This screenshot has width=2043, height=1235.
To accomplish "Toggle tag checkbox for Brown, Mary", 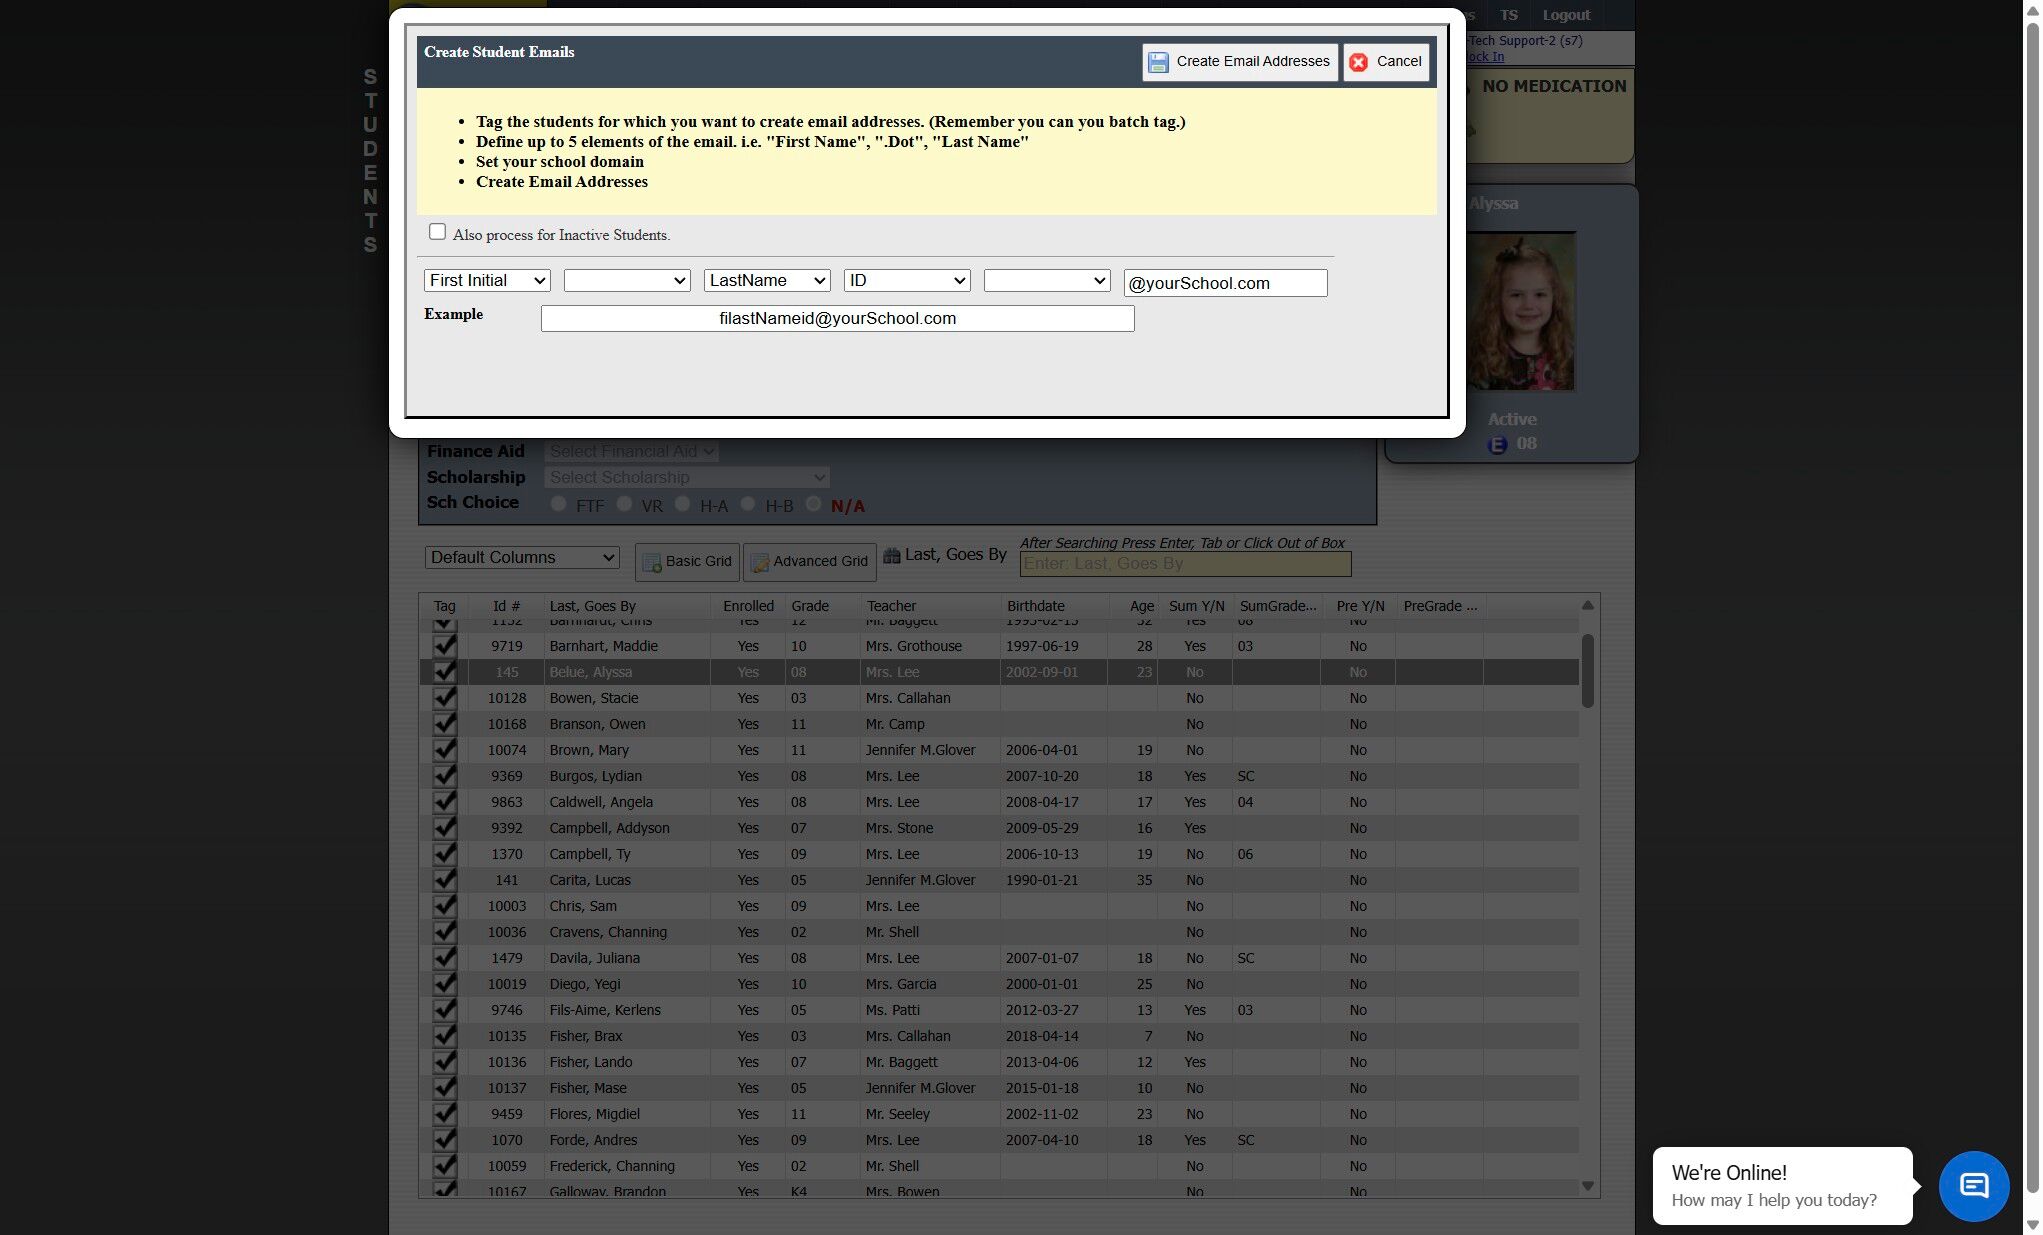I will click(445, 750).
